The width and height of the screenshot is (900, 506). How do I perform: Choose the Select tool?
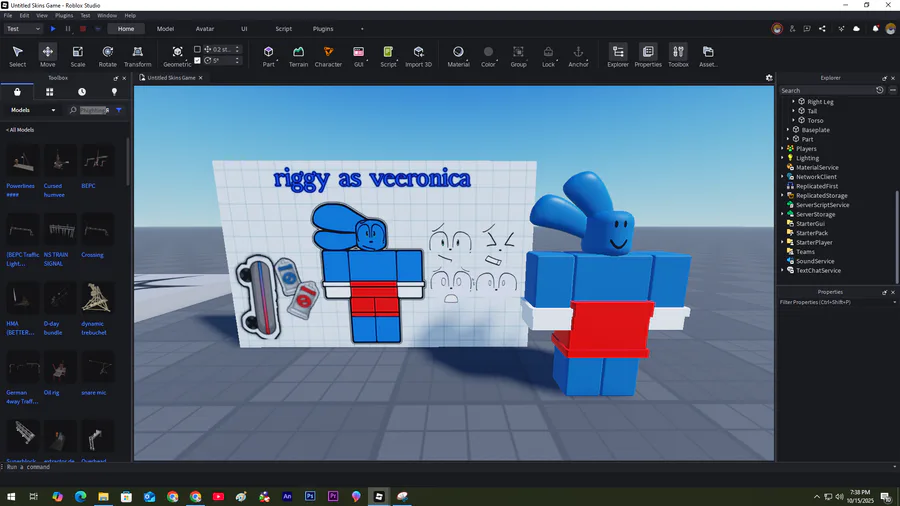[17, 56]
